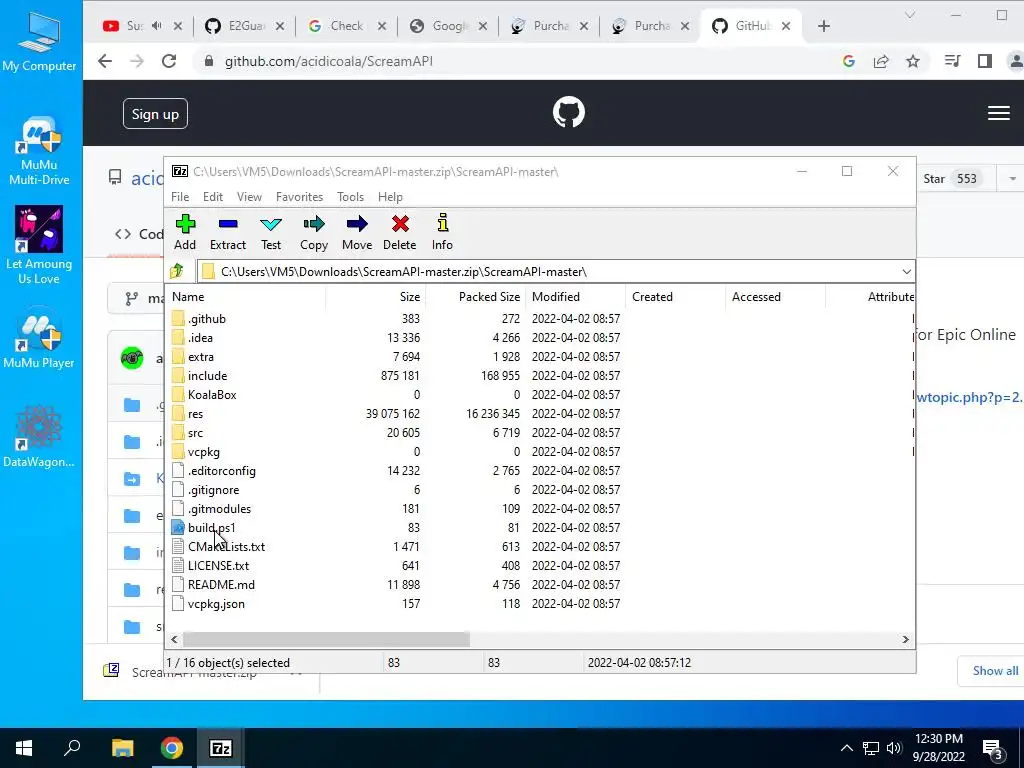Click the Chrome share page icon
The image size is (1024, 768).
(x=881, y=61)
